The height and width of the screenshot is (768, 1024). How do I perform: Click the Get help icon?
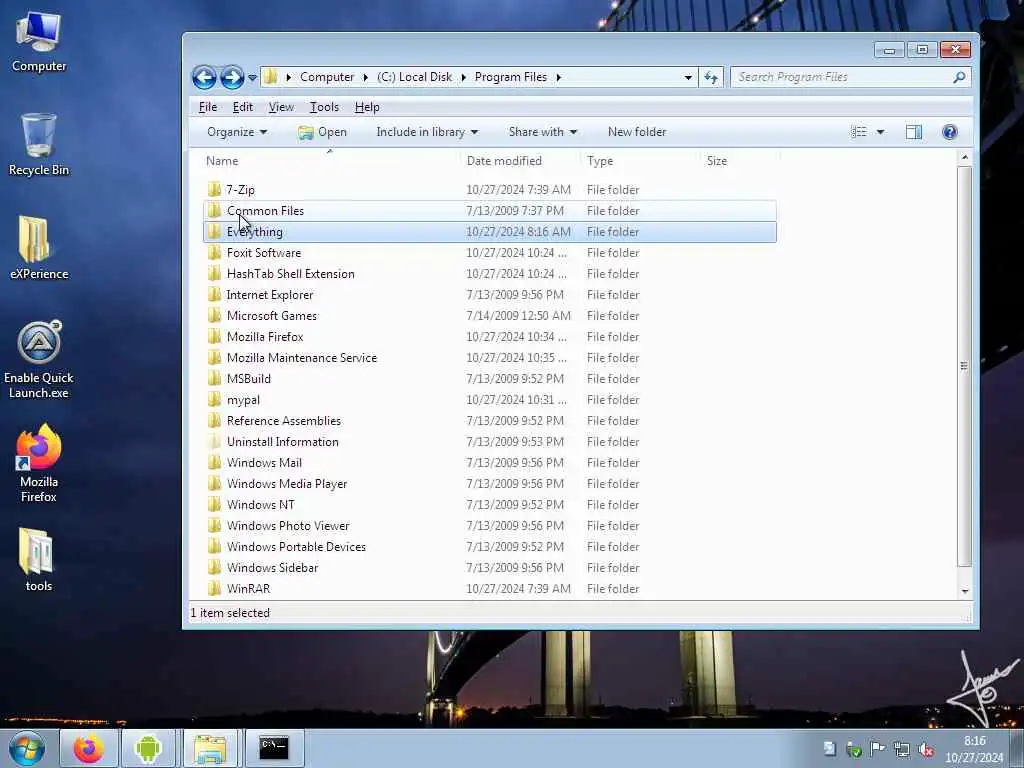click(950, 132)
